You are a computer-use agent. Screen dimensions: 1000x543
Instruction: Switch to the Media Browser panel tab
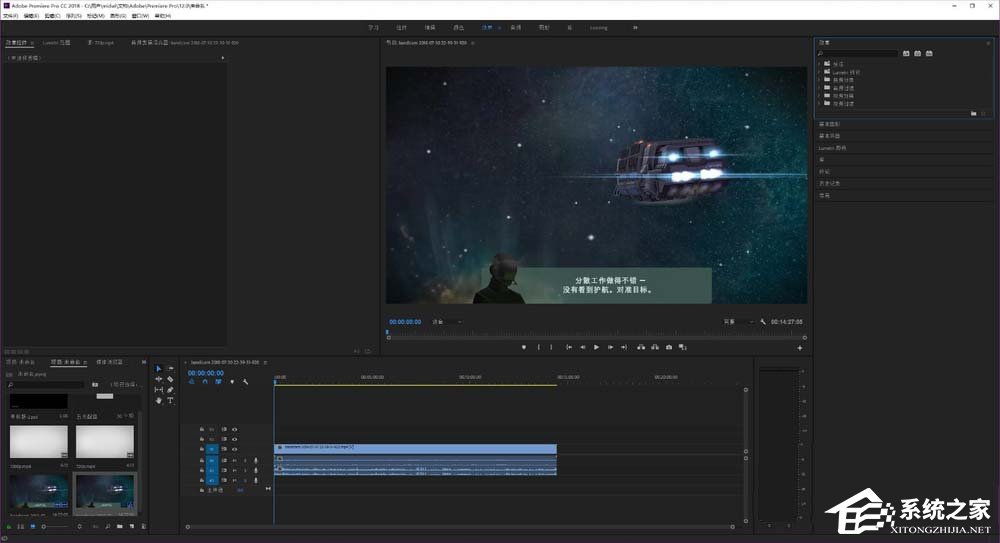tap(108, 361)
